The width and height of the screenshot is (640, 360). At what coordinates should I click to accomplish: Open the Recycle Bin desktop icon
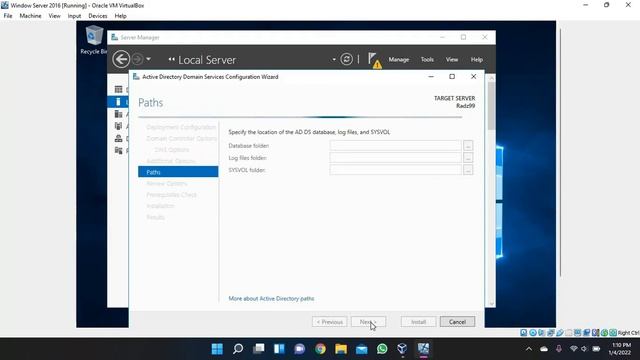point(94,40)
